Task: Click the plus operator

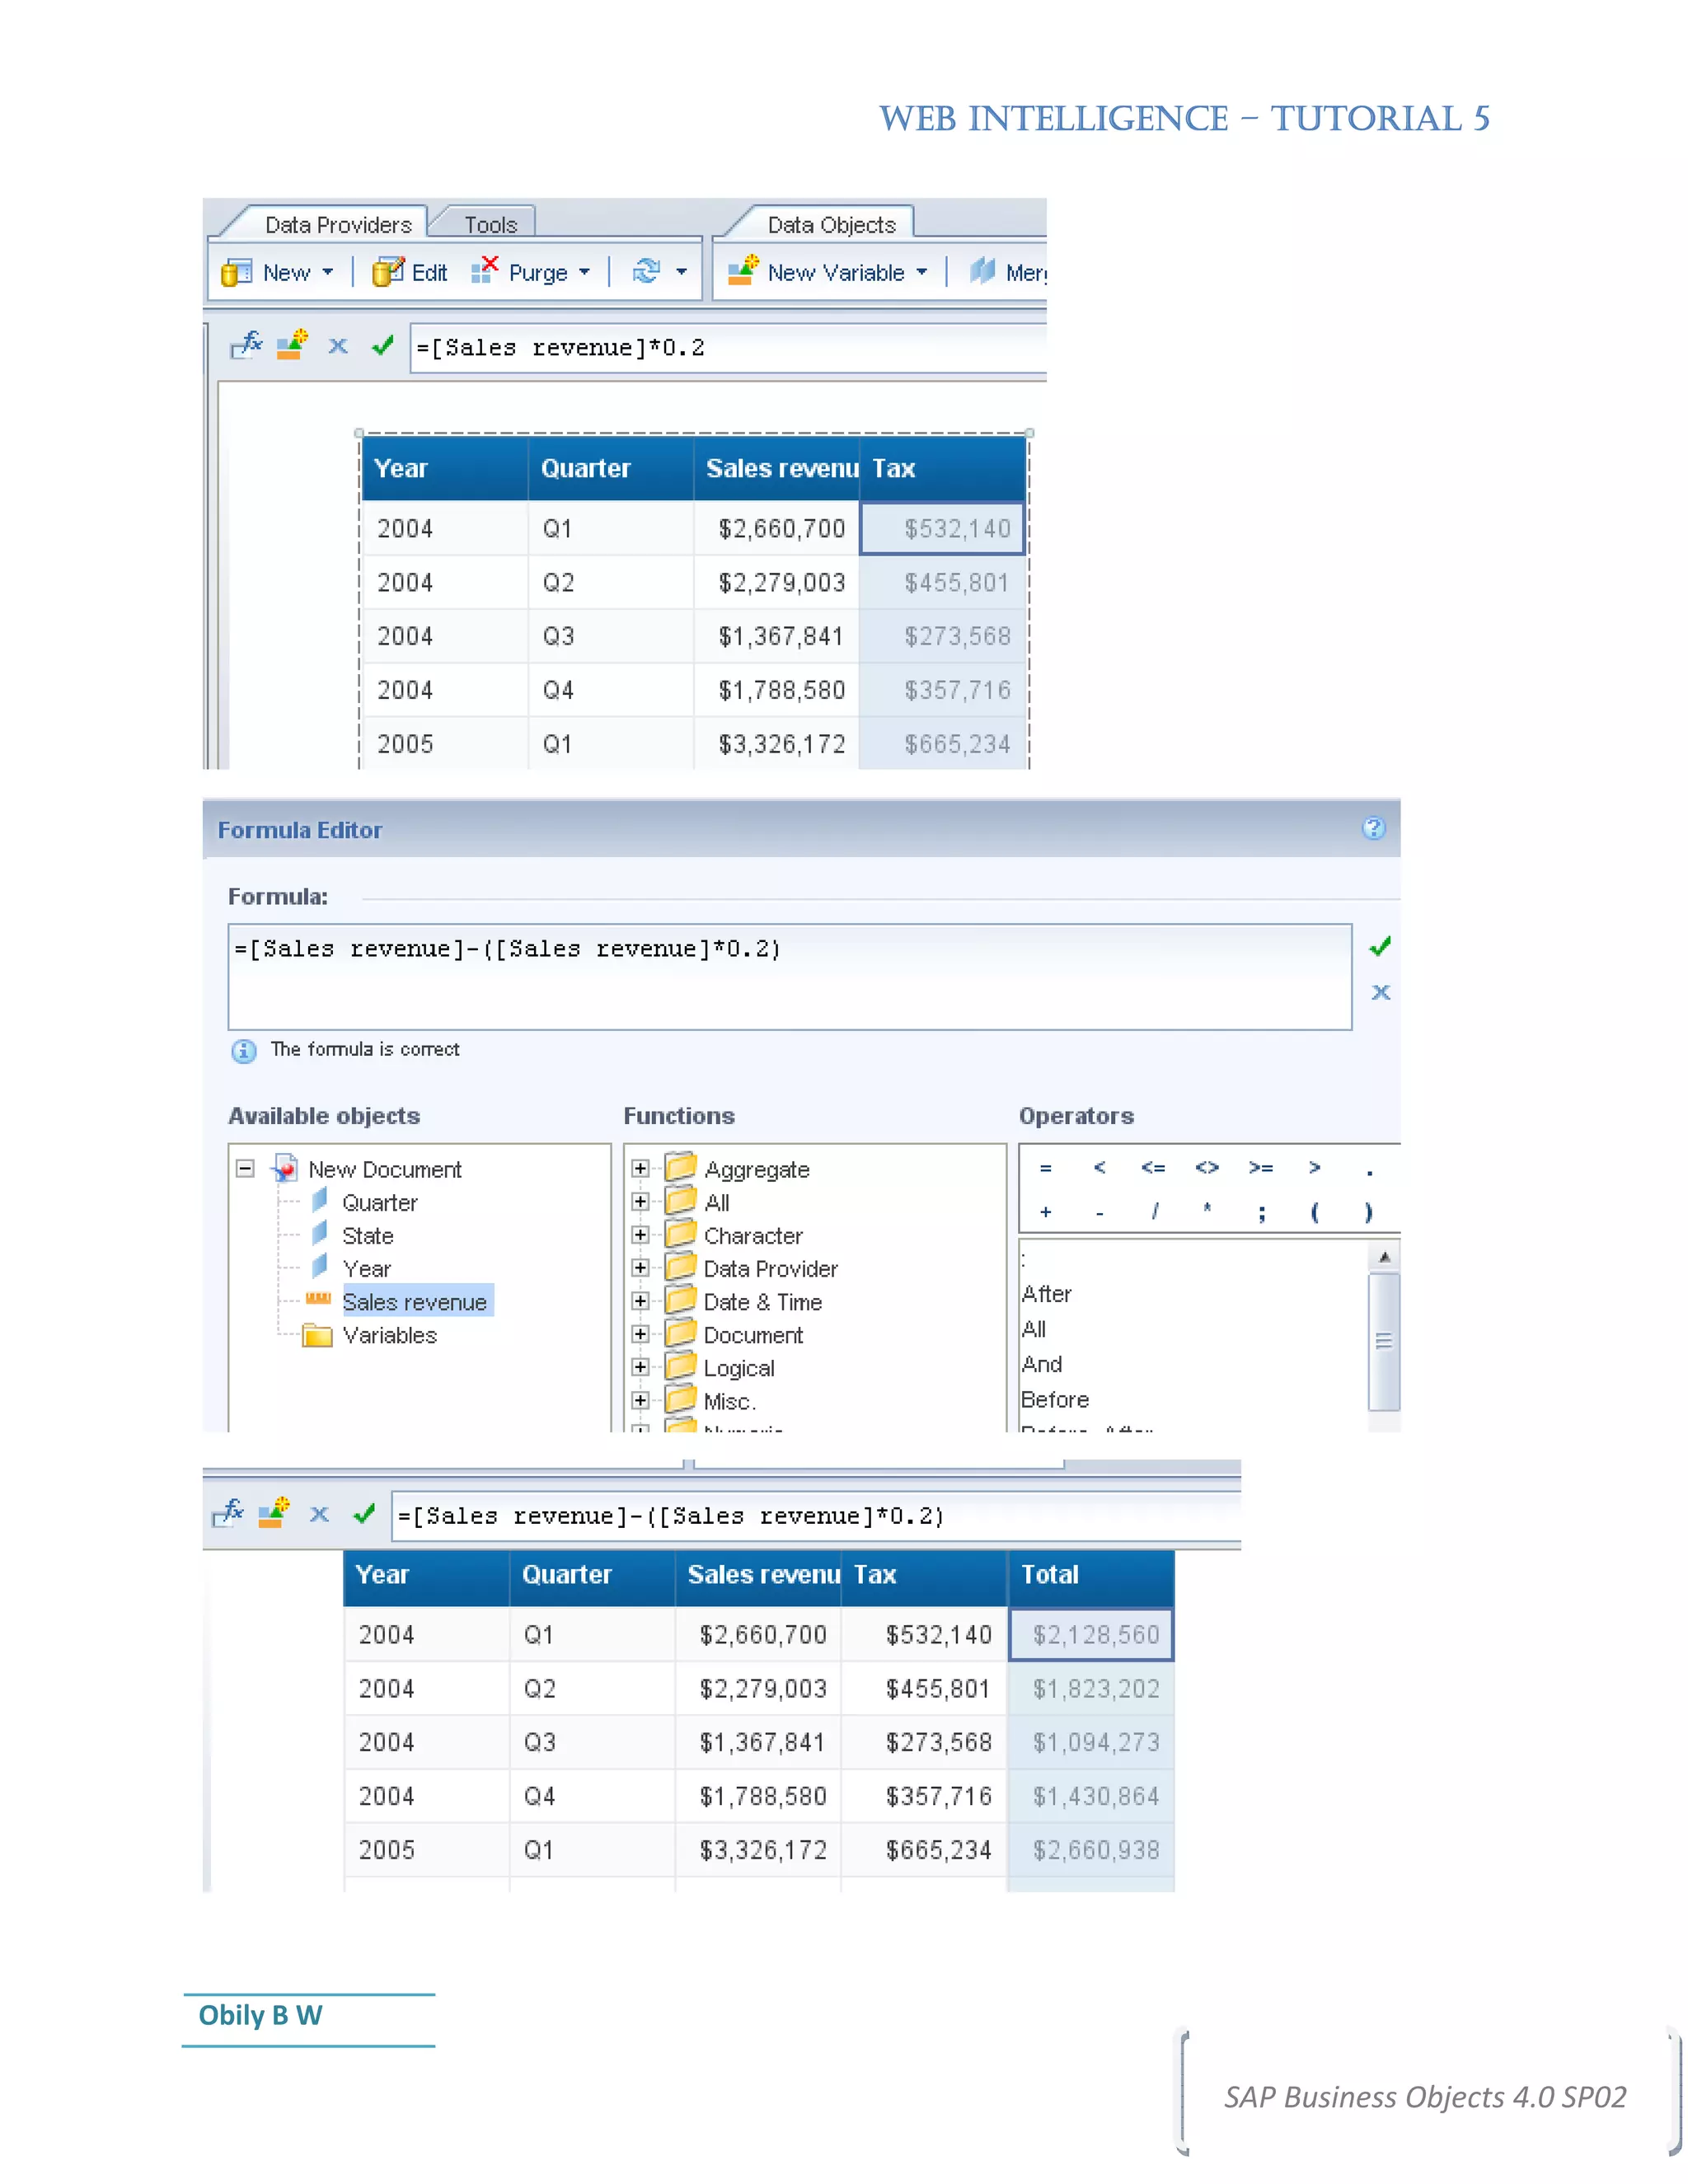Action: tap(1045, 1211)
